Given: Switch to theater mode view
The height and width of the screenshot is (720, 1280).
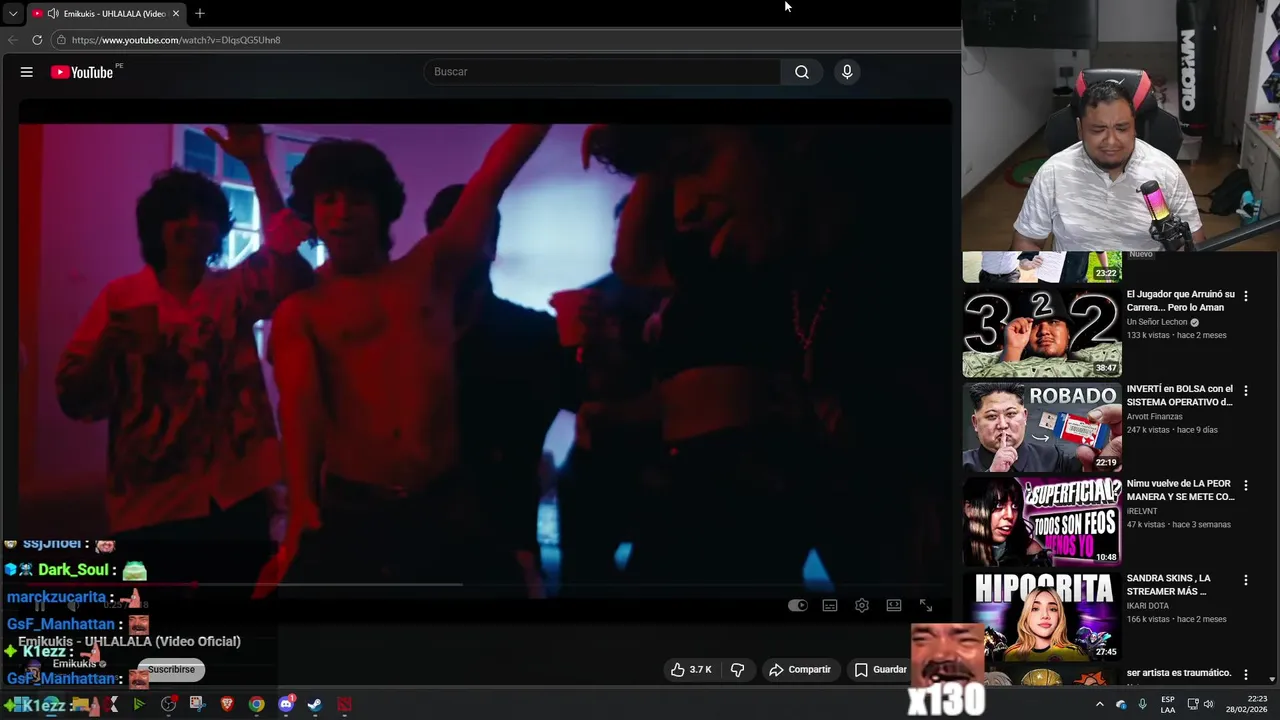Looking at the screenshot, I should click(894, 605).
